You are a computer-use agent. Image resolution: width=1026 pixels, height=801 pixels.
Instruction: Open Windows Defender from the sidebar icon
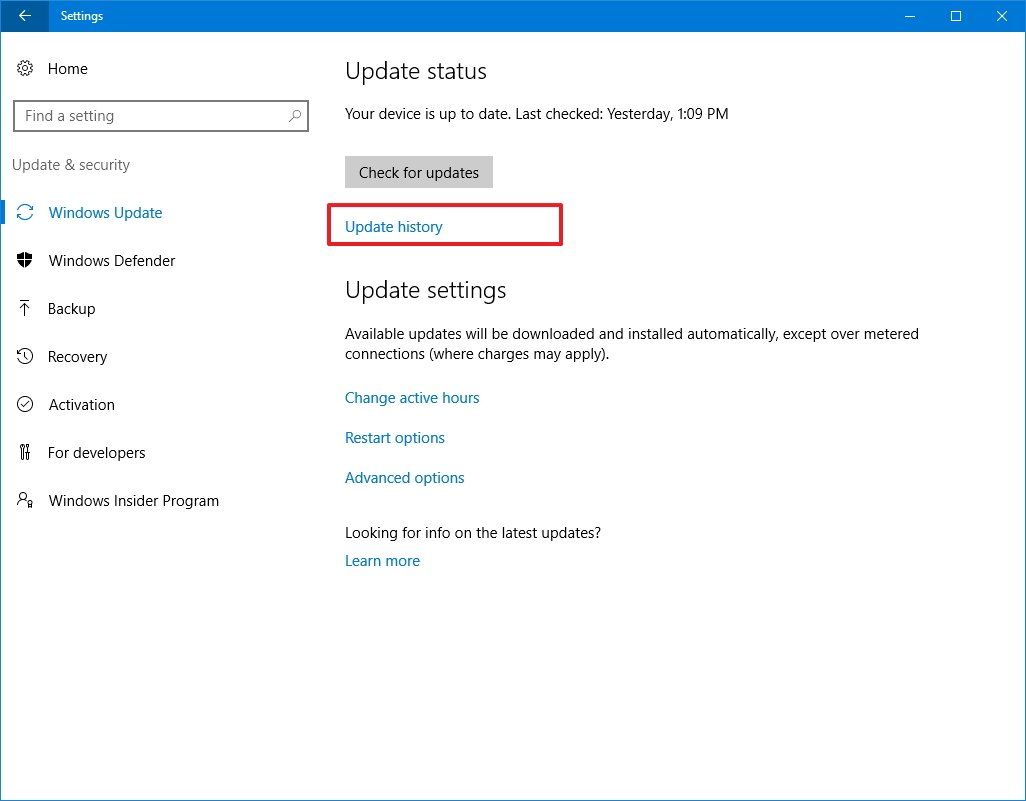coord(25,260)
